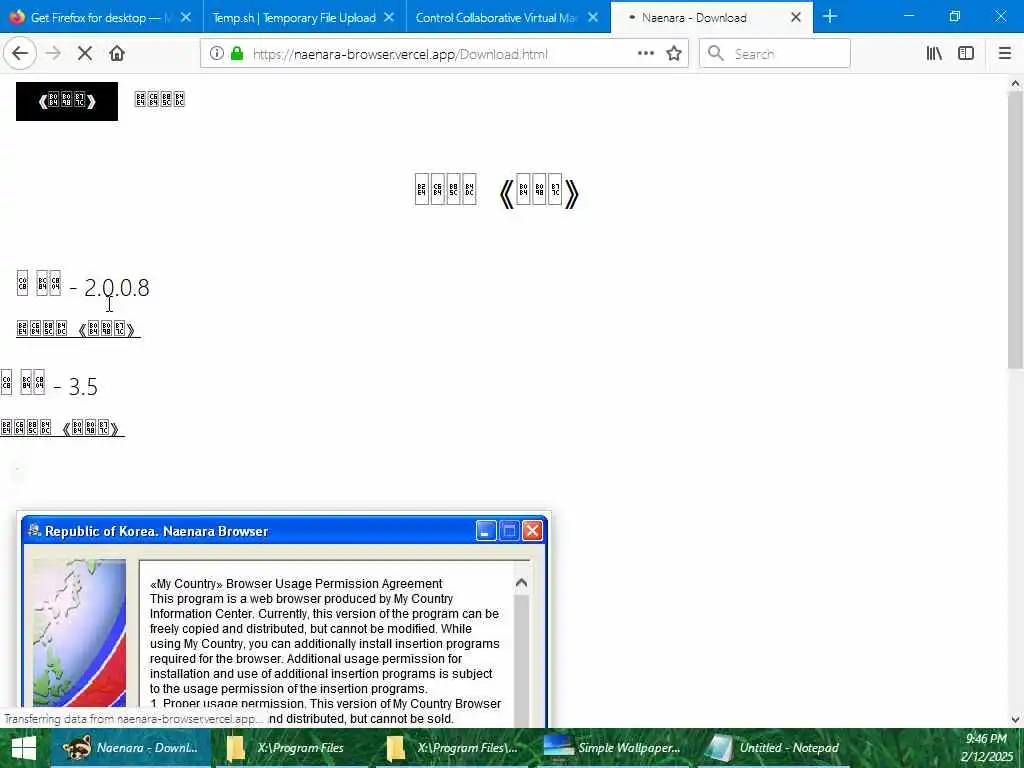This screenshot has width=1024, height=768.
Task: Click the black Naenara logo banner
Action: point(67,101)
